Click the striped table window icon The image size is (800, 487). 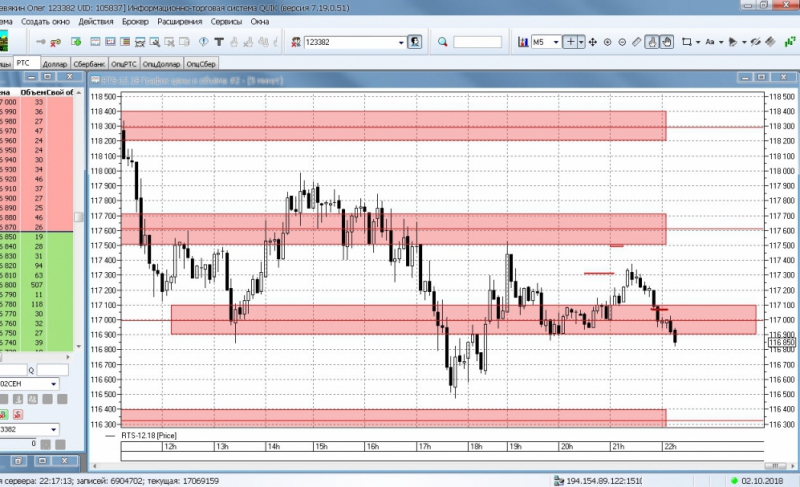click(x=125, y=42)
